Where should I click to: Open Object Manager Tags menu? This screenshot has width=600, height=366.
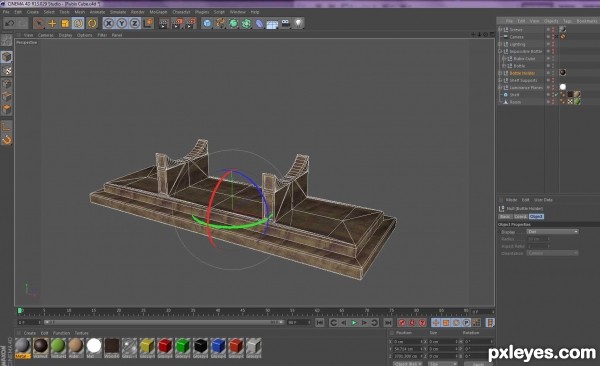pos(567,21)
